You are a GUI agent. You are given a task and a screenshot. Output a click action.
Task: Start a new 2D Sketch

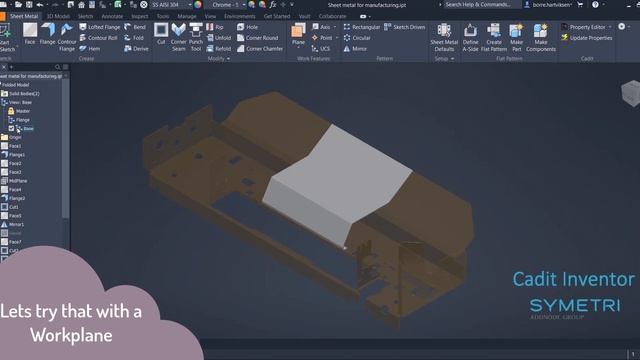point(7,37)
